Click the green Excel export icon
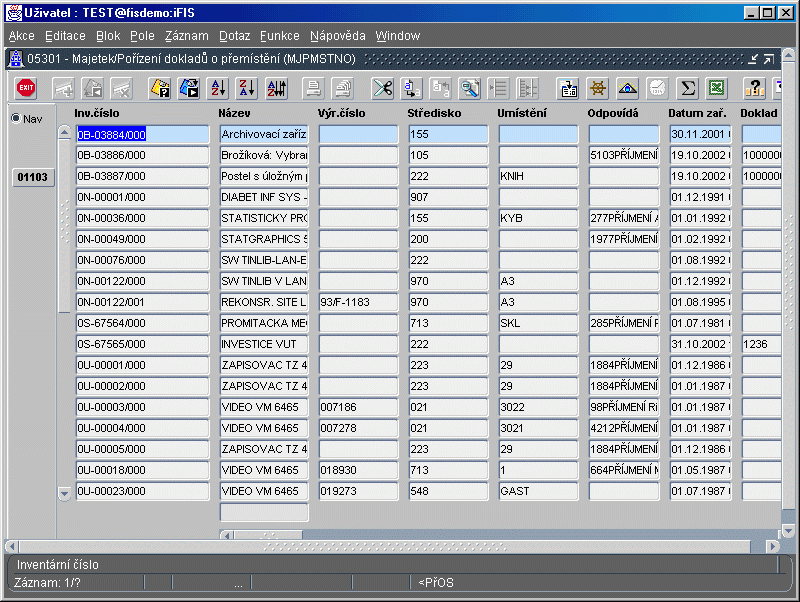This screenshot has height=602, width=800. pos(716,88)
